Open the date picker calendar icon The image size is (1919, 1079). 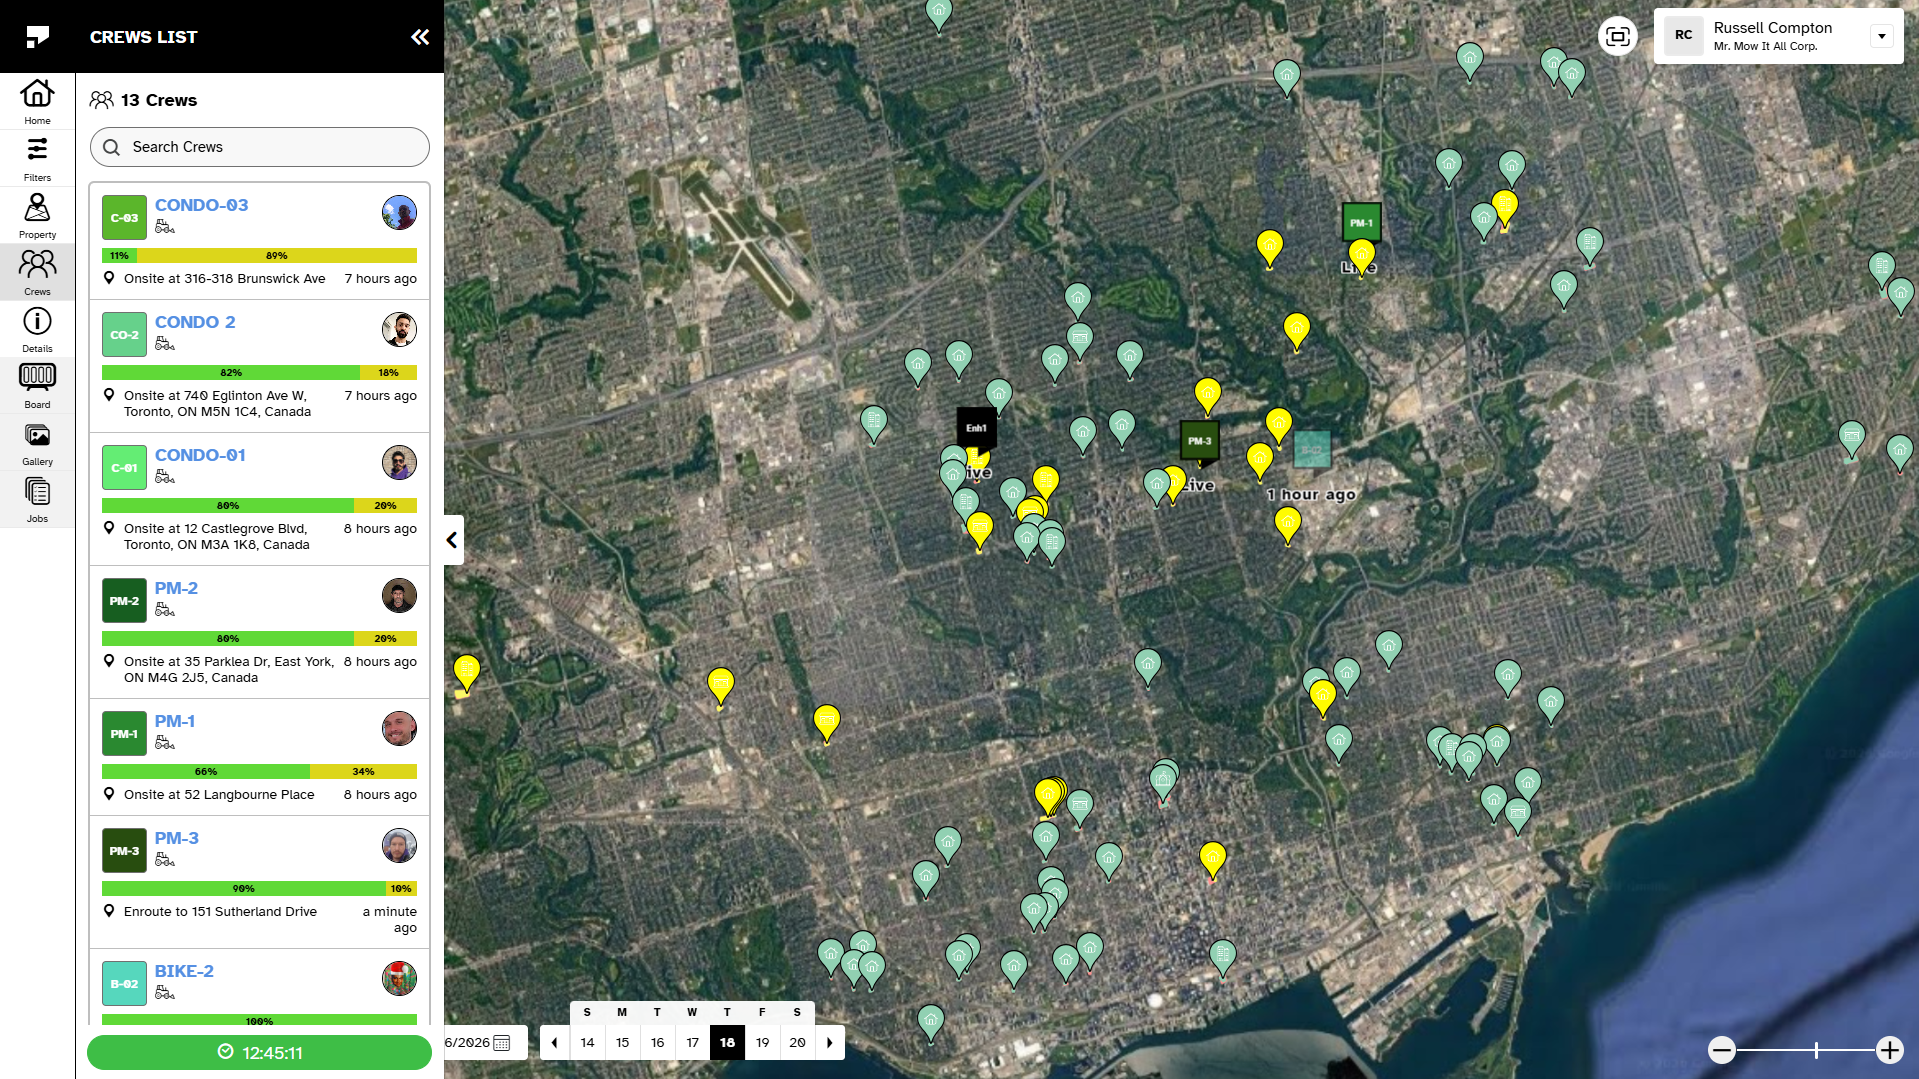(502, 1043)
